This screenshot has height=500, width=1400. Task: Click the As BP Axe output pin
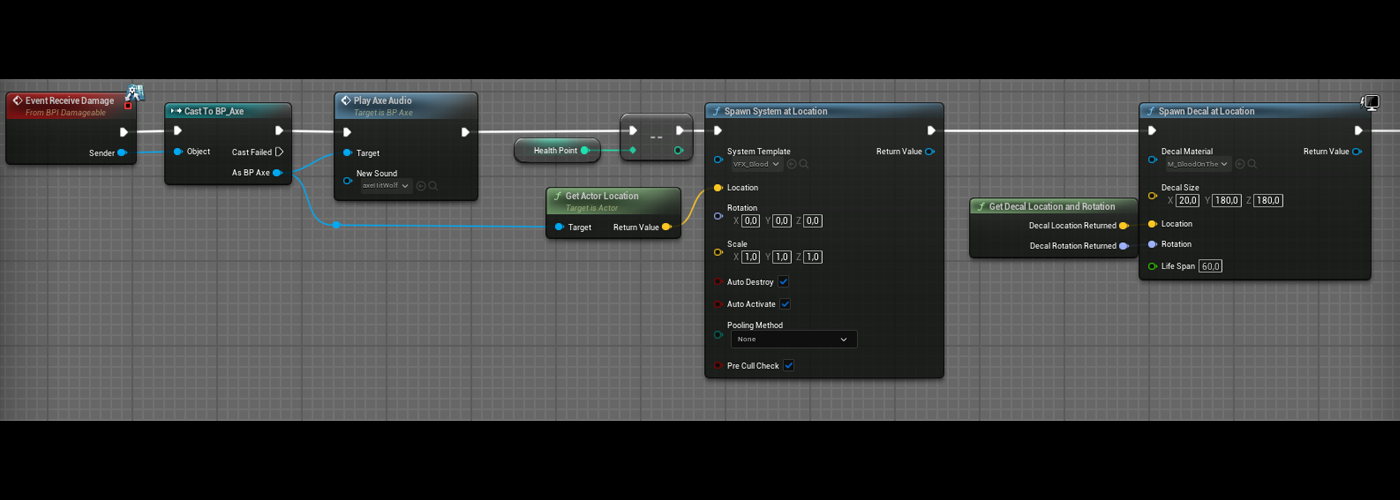[277, 173]
